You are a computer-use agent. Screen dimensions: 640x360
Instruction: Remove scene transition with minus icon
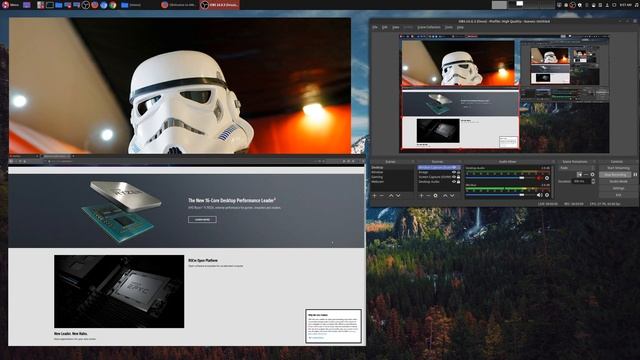pyautogui.click(x=586, y=175)
